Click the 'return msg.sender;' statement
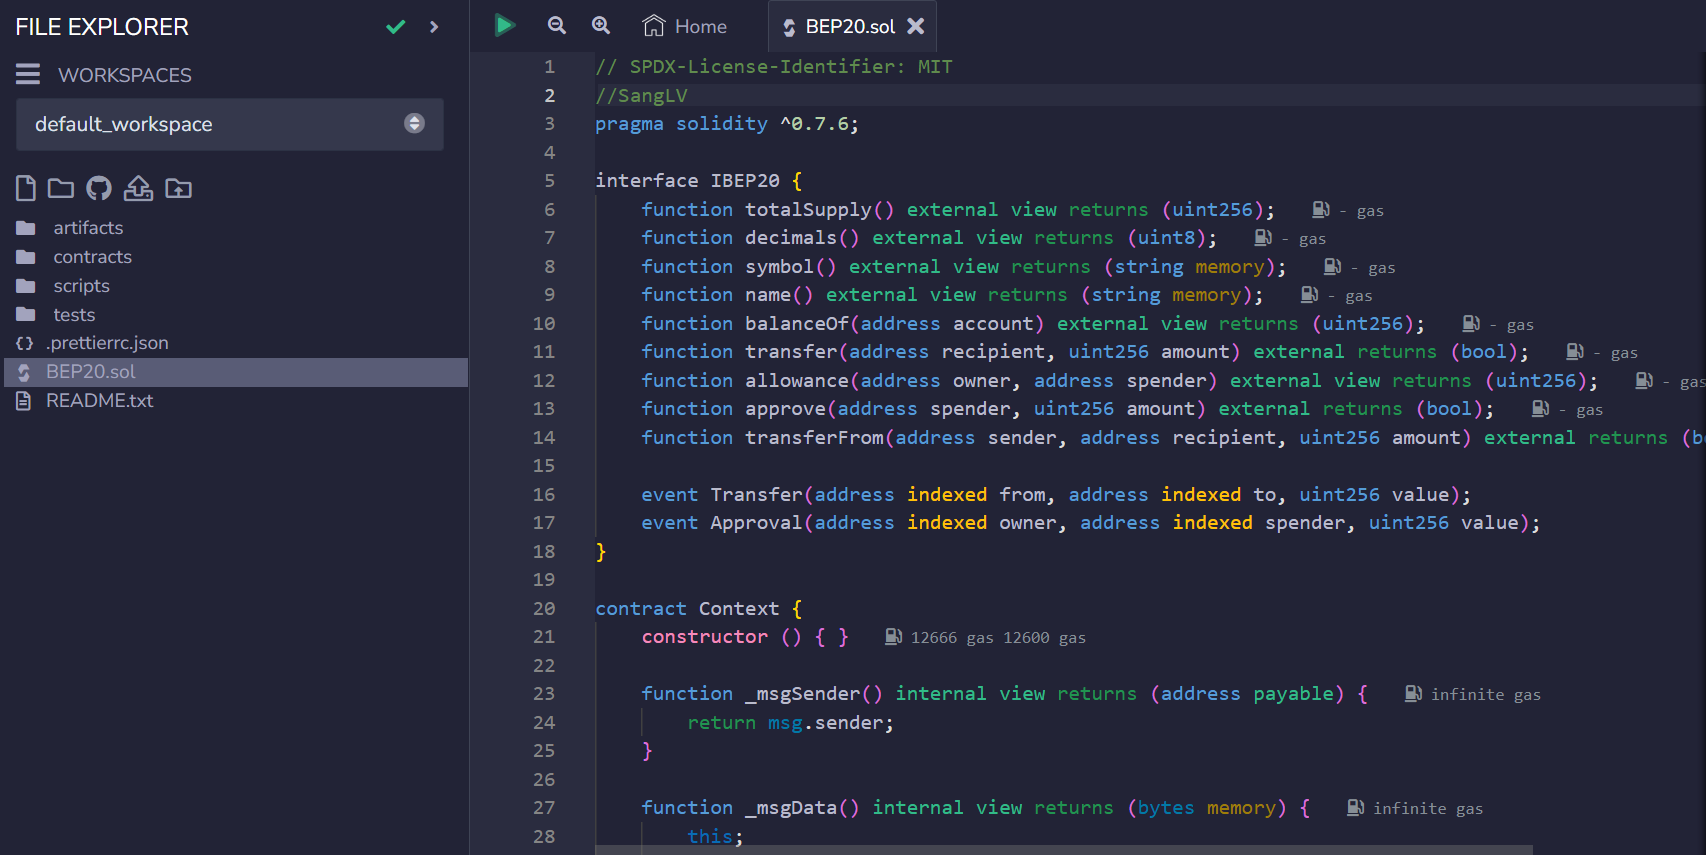 click(x=791, y=723)
